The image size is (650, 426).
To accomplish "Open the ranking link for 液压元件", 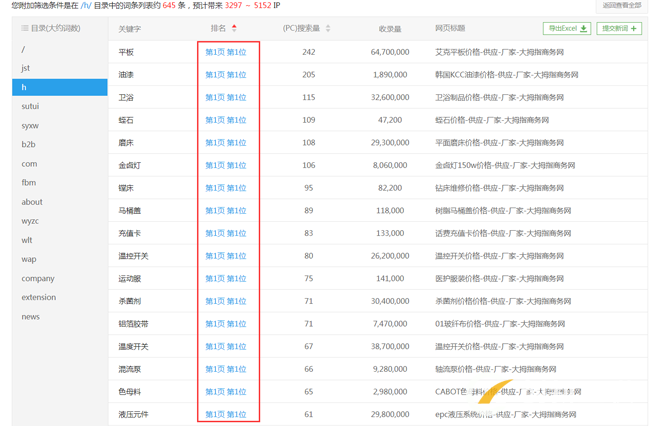I will click(x=226, y=414).
